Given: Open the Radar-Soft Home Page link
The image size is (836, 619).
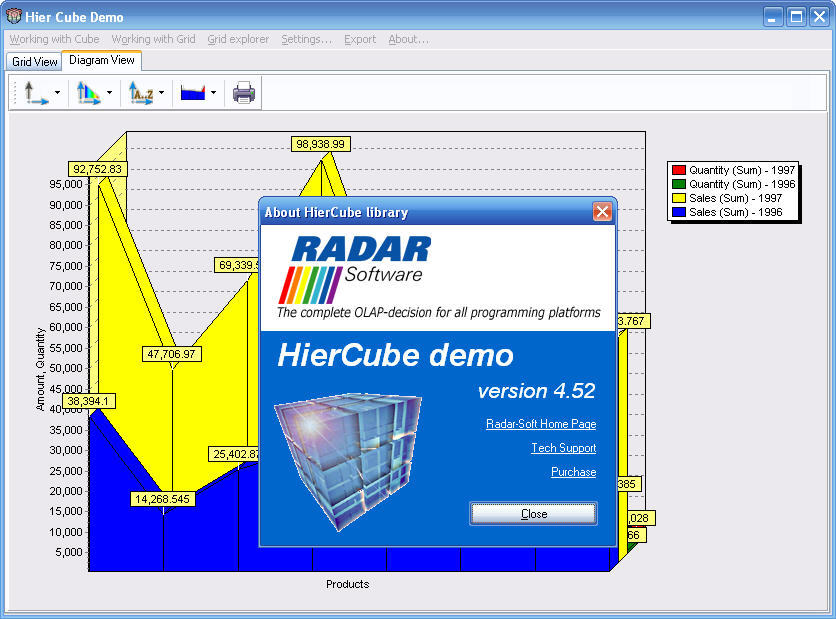Looking at the screenshot, I should pyautogui.click(x=540, y=424).
